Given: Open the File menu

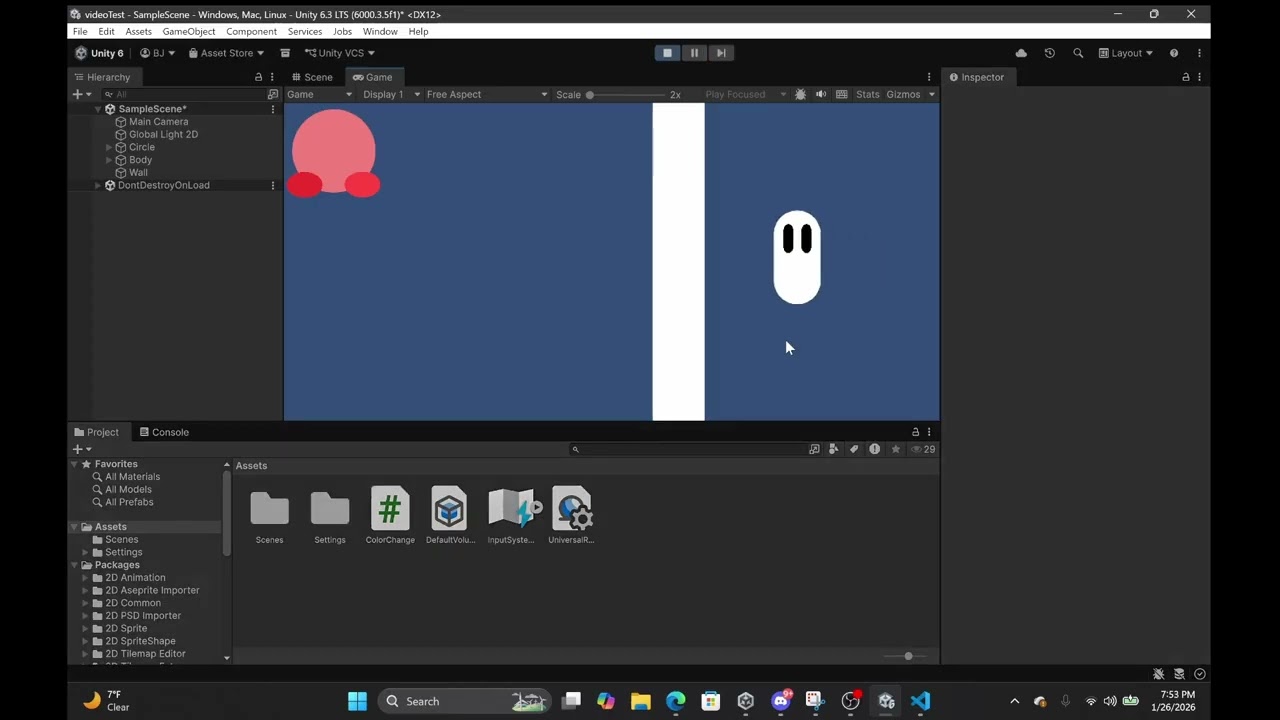Looking at the screenshot, I should pos(80,31).
